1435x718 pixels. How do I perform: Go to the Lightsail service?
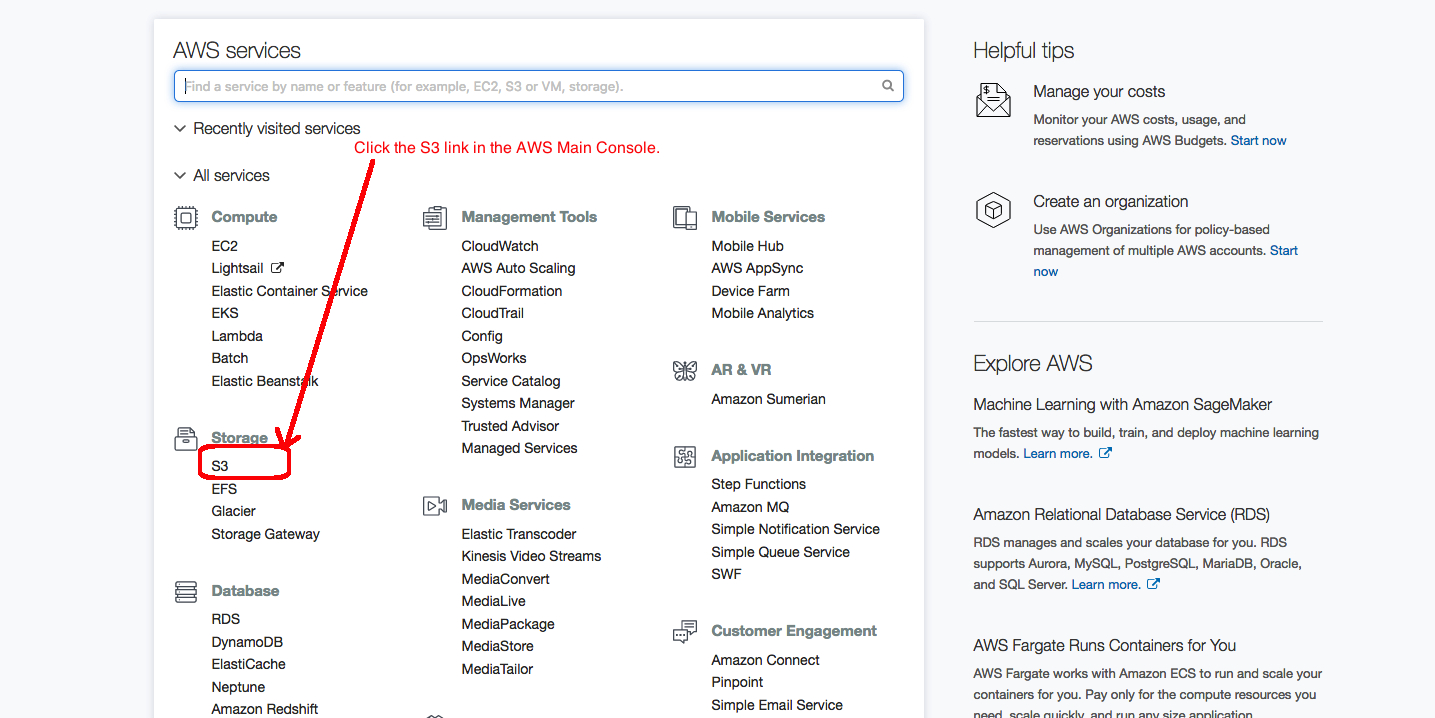point(238,268)
